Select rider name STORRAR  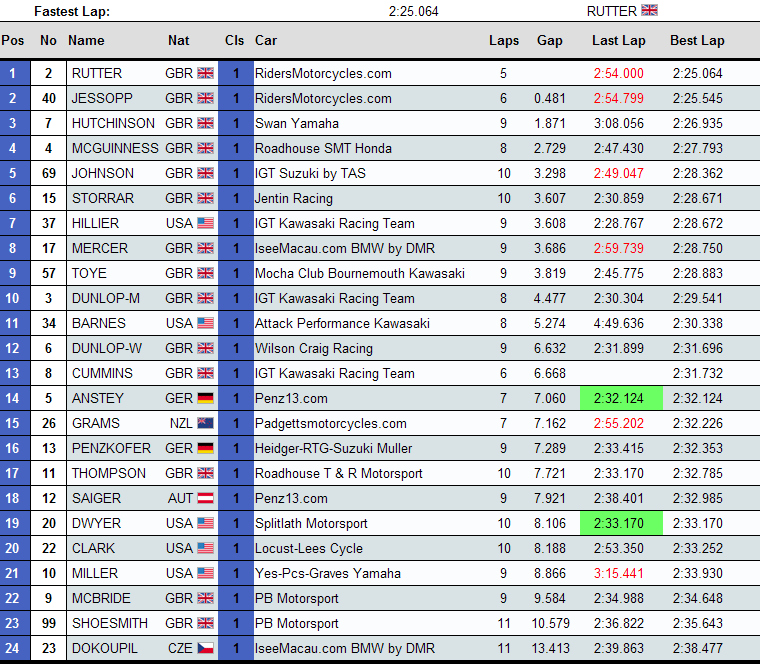tap(103, 198)
